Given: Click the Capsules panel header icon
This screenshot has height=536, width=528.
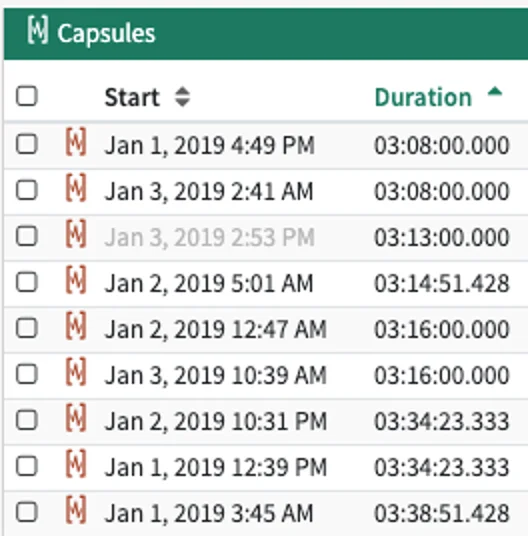Looking at the screenshot, I should 38,30.
